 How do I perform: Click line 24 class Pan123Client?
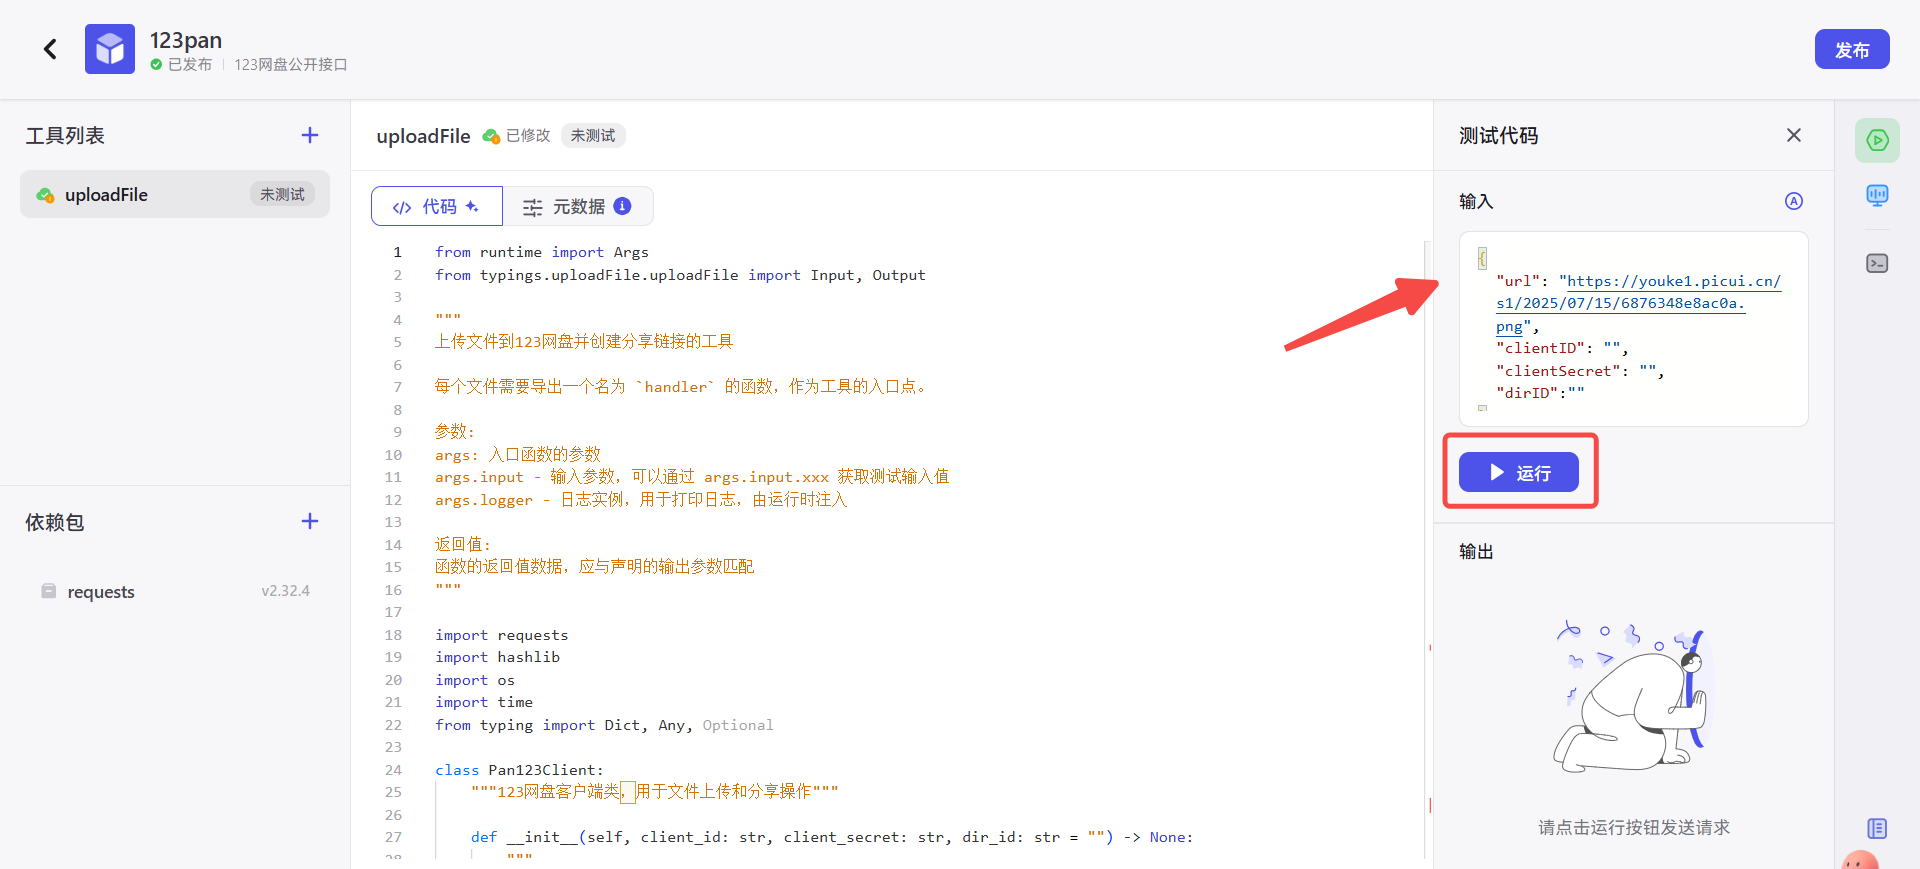pos(519,770)
